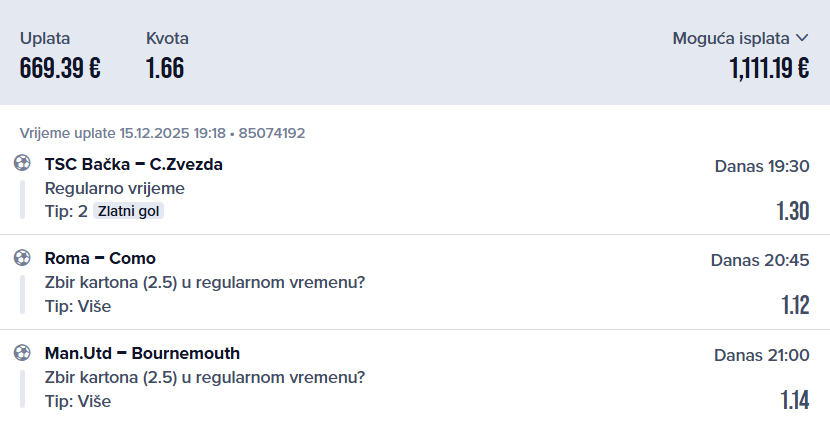830x421 pixels.
Task: Click the total Kvota 1.66 value
Action: coord(165,69)
